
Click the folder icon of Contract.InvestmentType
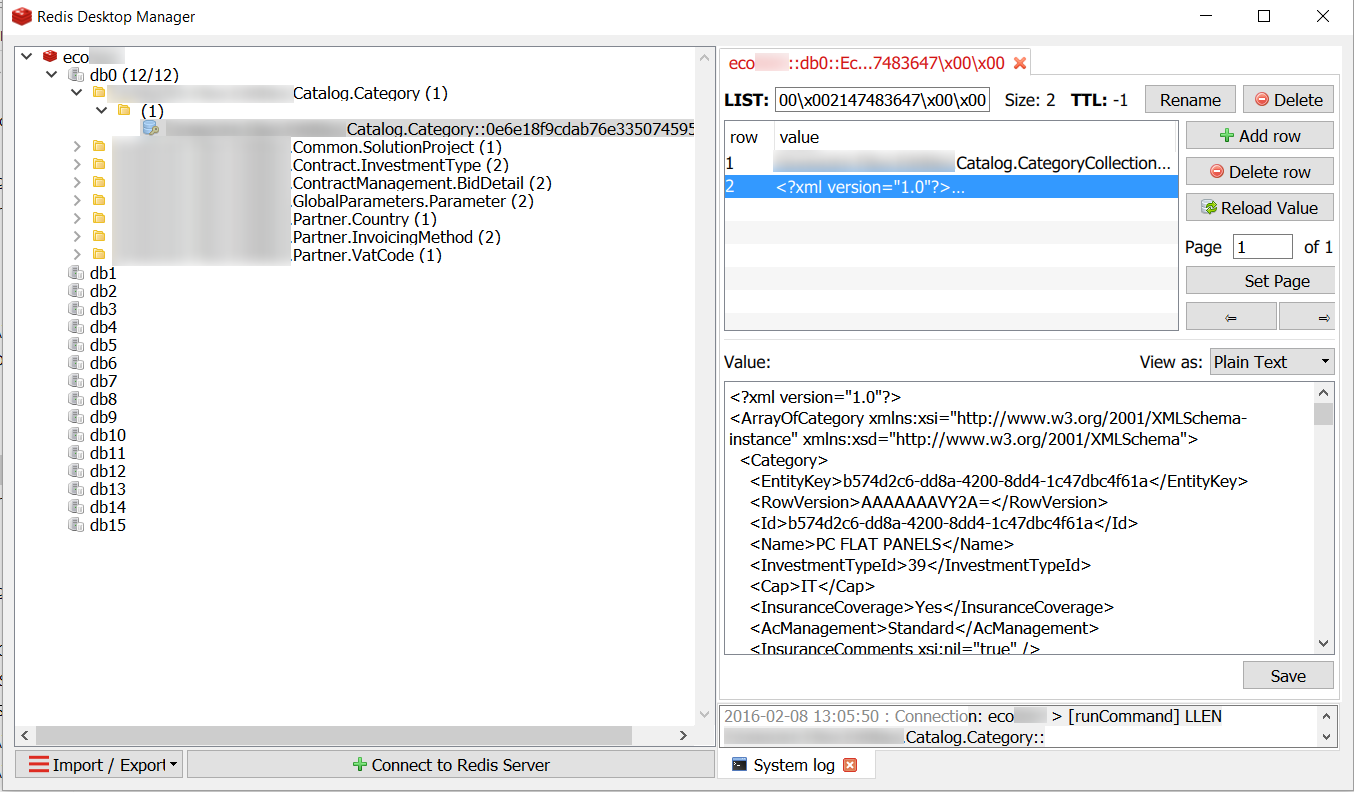99,165
